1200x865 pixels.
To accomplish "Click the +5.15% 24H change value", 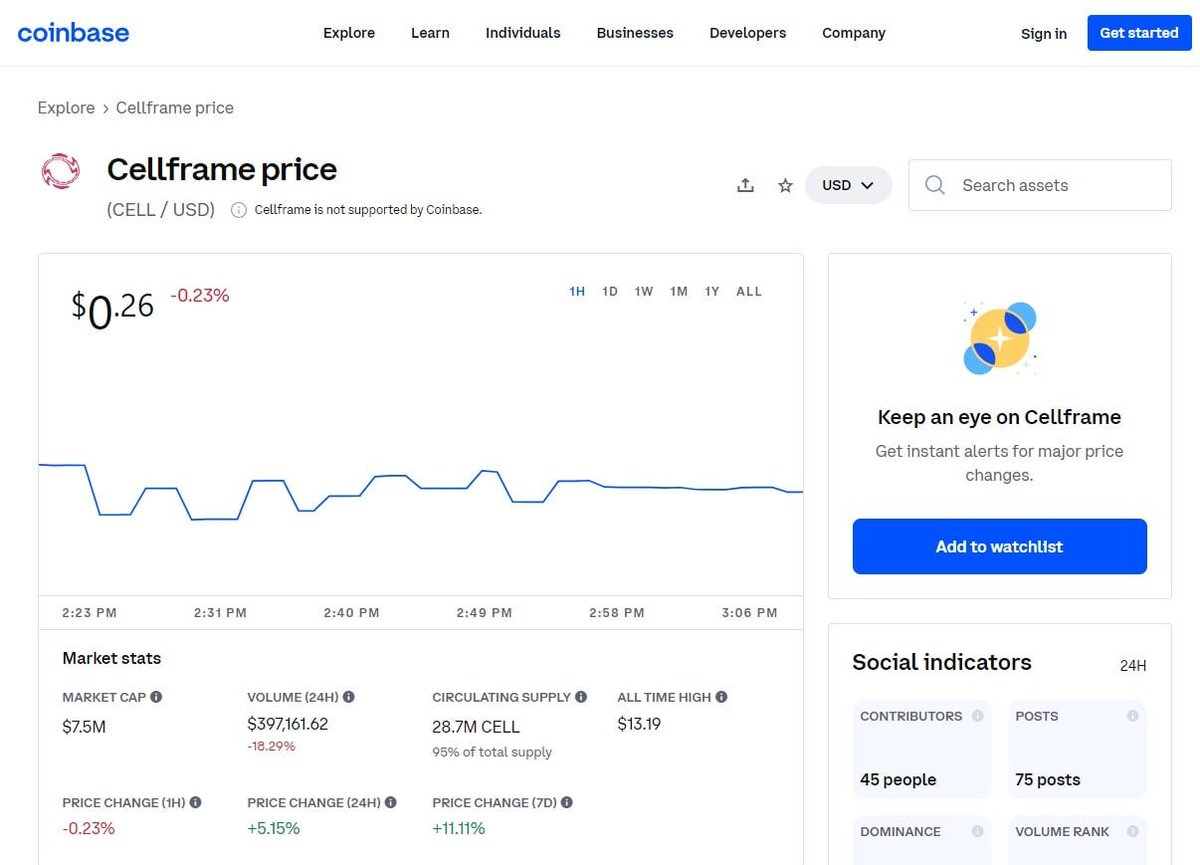I will coord(274,829).
